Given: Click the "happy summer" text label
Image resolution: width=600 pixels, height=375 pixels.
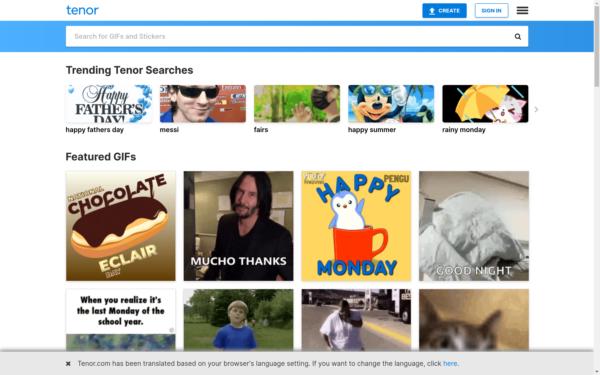Looking at the screenshot, I should tap(372, 130).
